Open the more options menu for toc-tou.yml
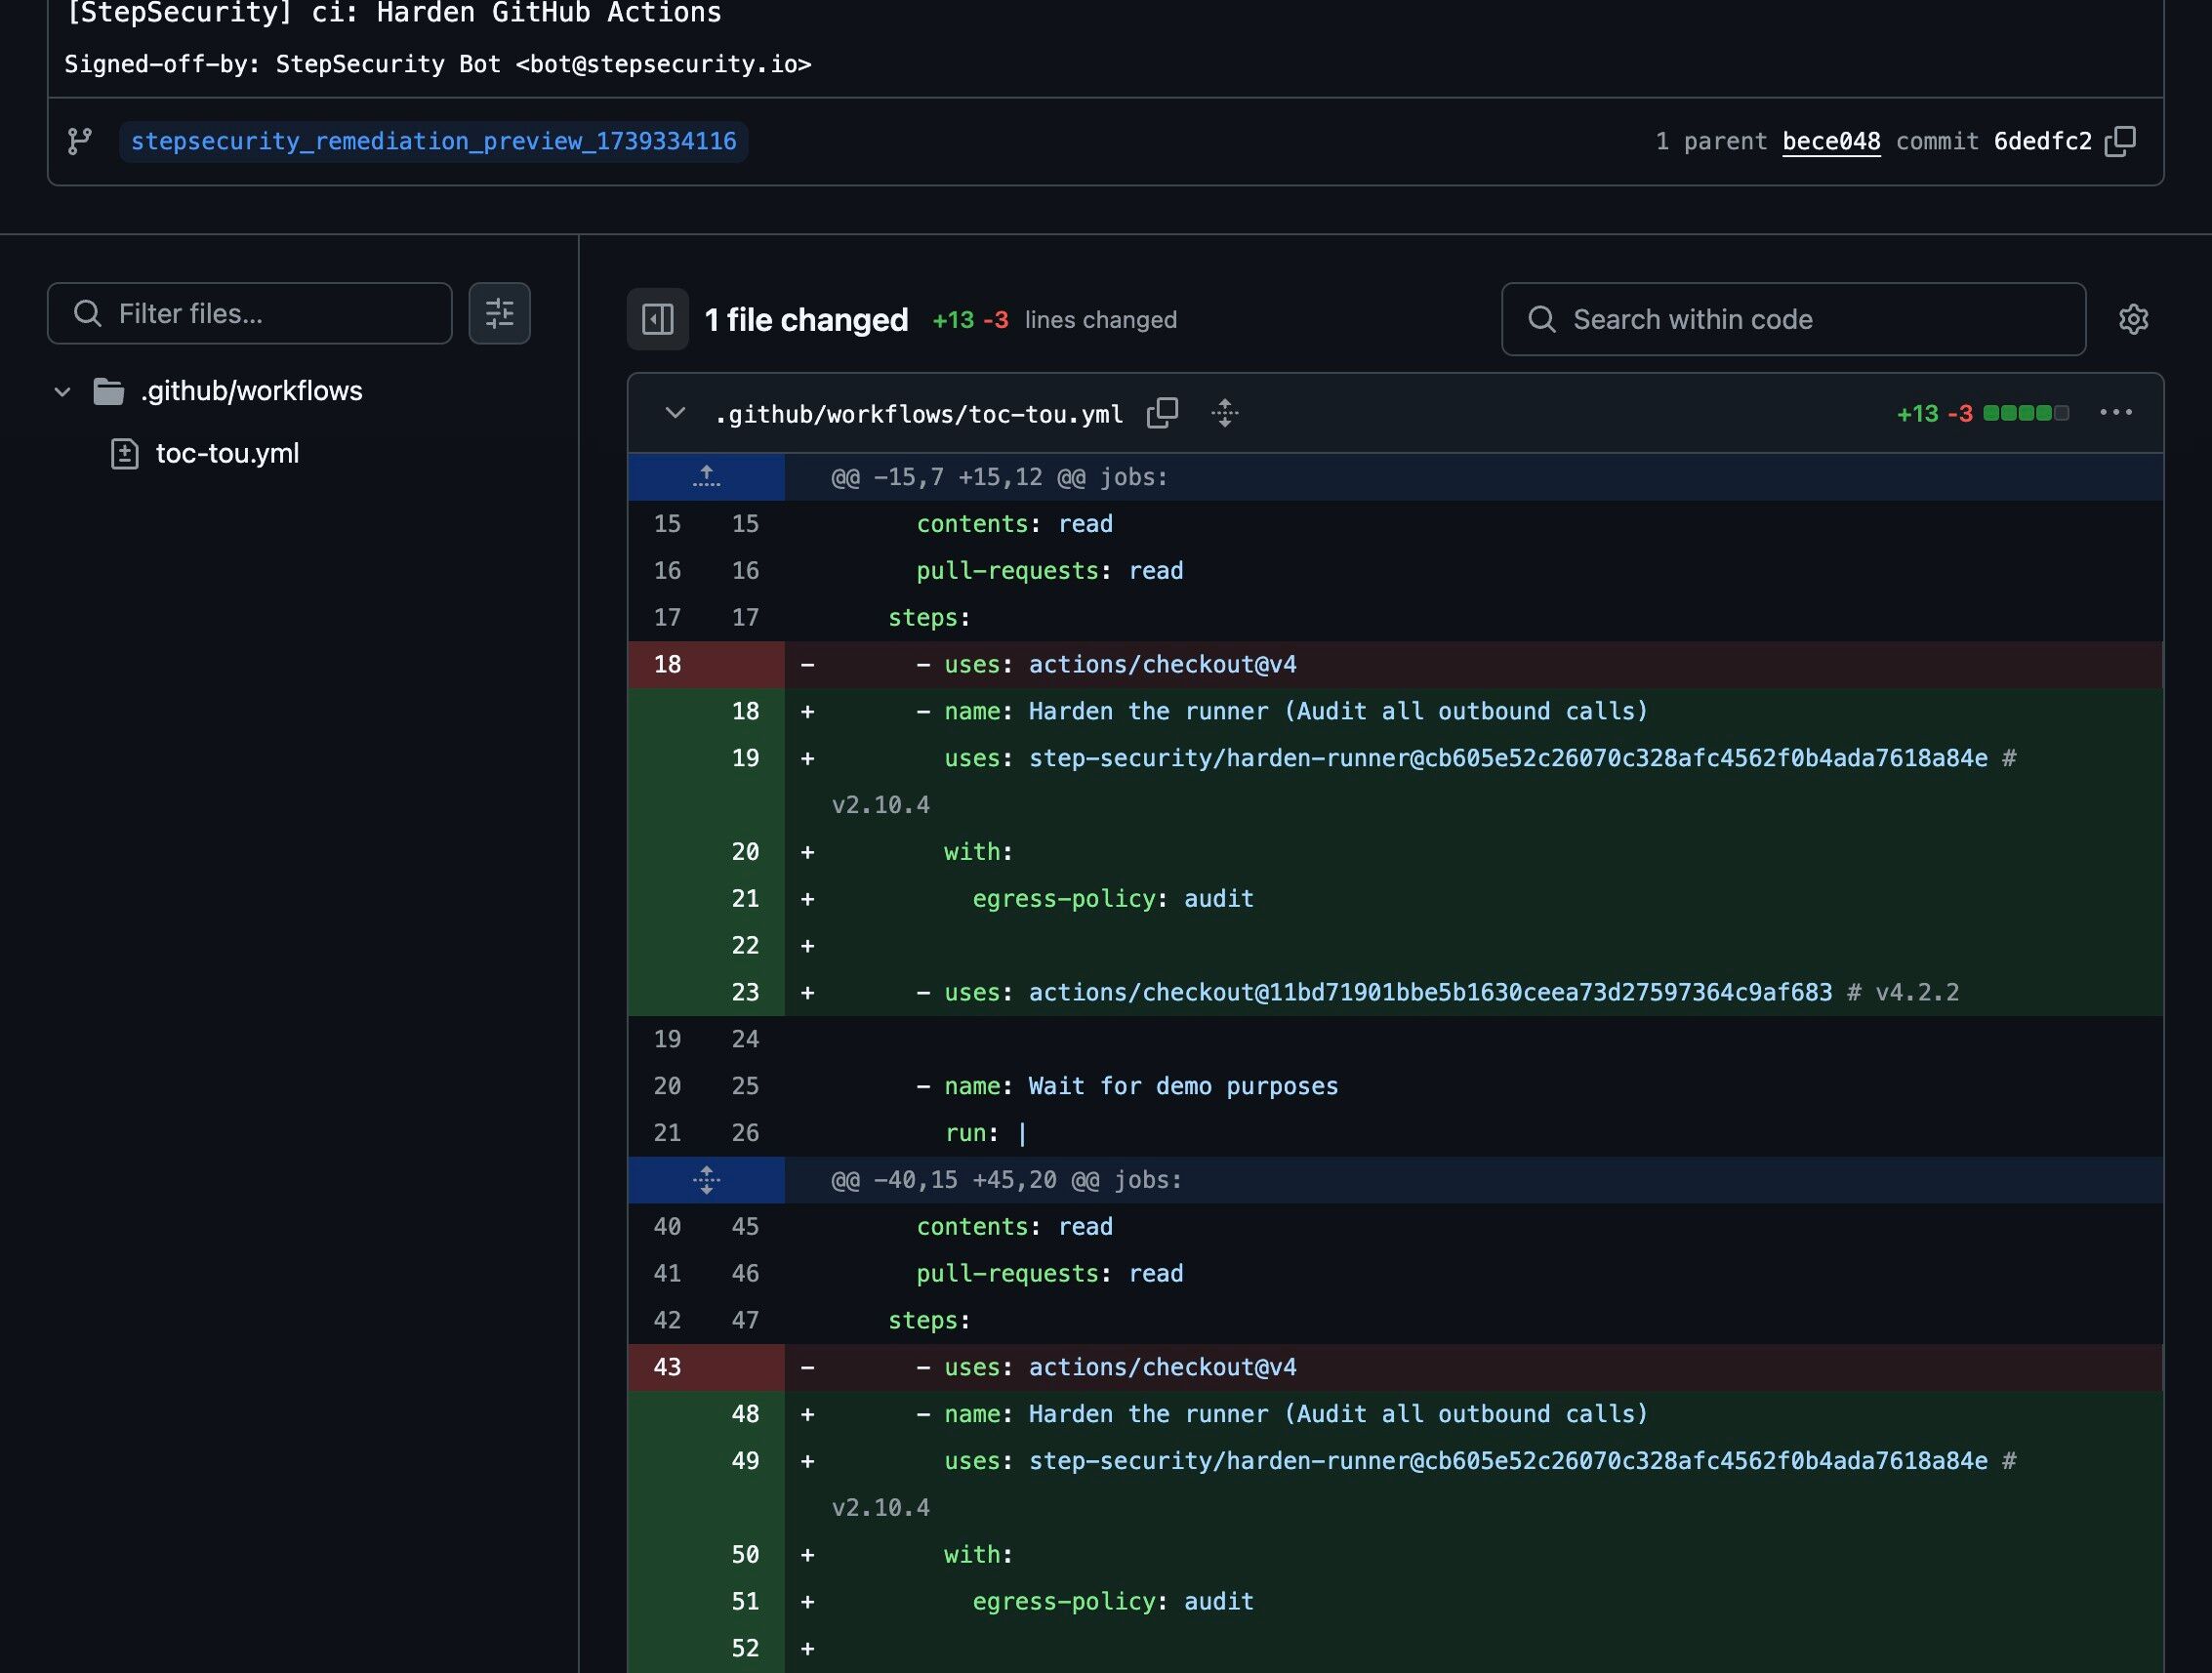This screenshot has width=2212, height=1673. (2116, 413)
